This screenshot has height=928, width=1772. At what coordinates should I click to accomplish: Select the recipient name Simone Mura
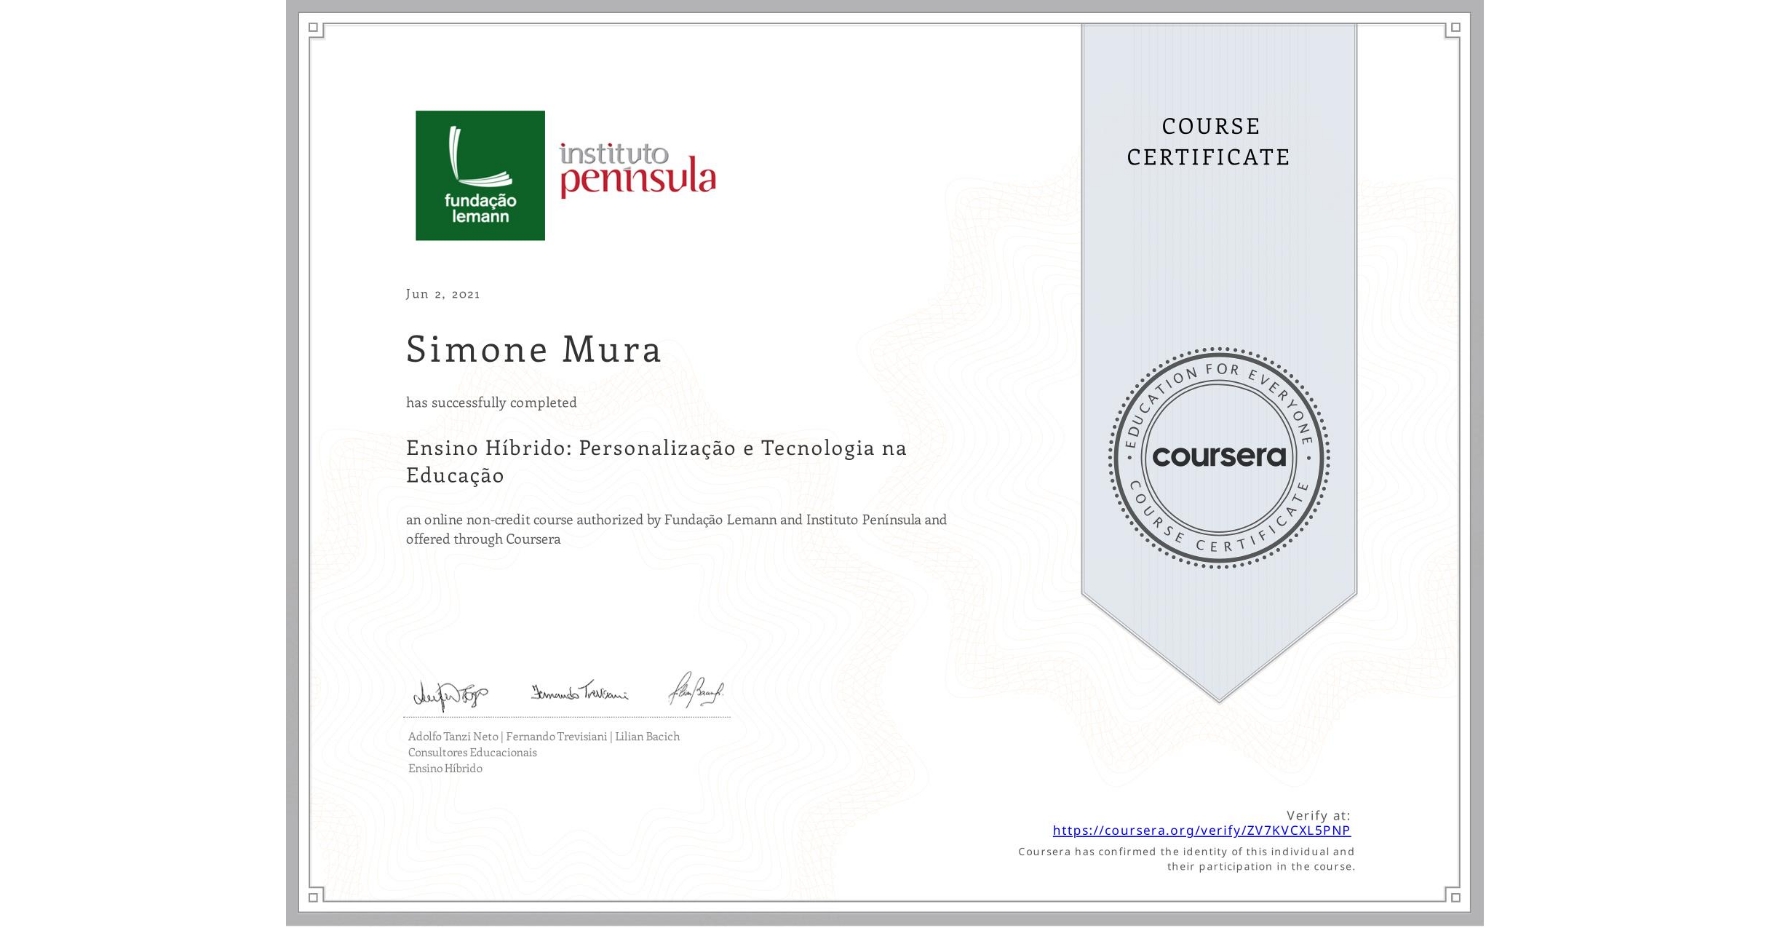point(533,350)
